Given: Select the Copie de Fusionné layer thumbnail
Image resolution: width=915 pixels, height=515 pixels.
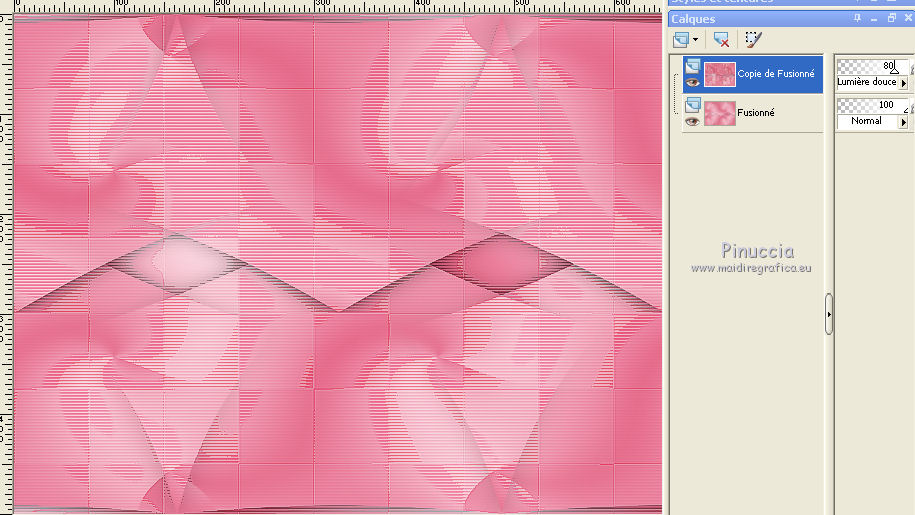Looking at the screenshot, I should 720,74.
